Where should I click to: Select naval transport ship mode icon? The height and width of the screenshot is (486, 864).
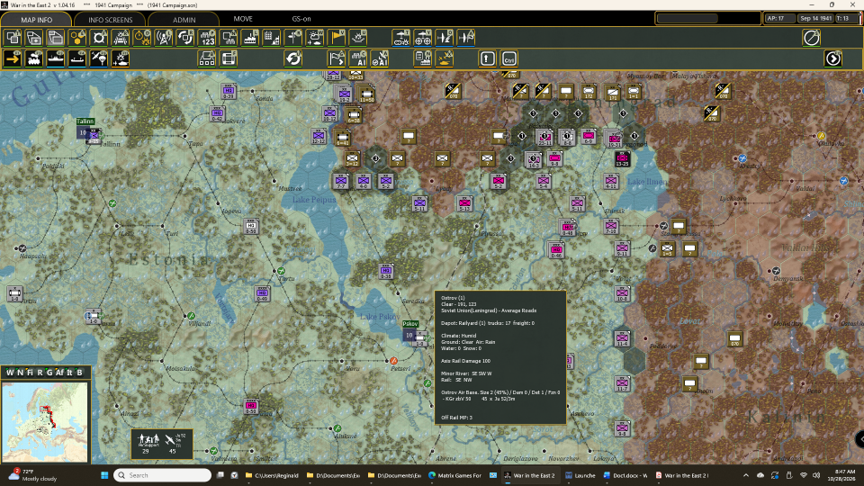56,58
